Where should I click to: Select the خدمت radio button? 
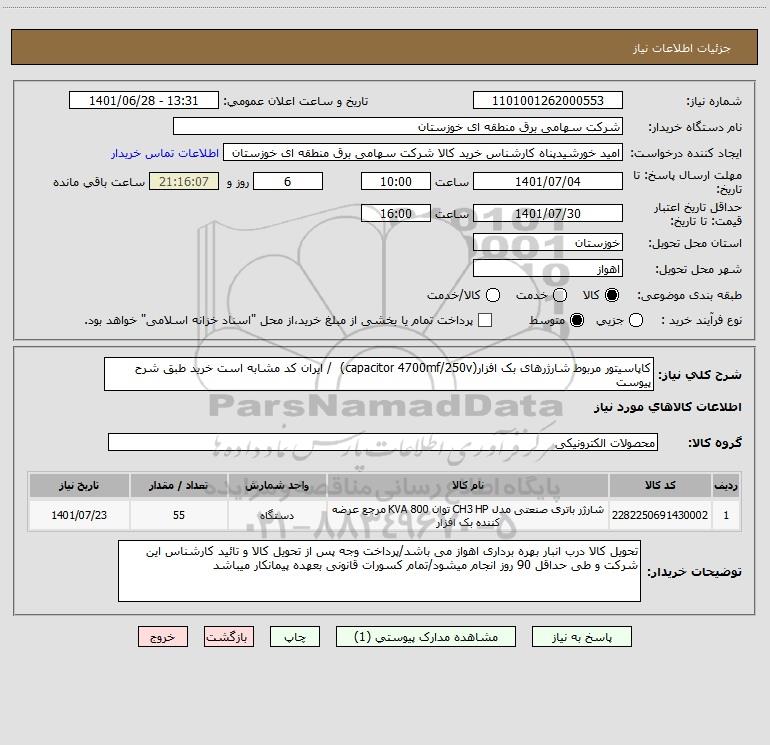point(560,295)
